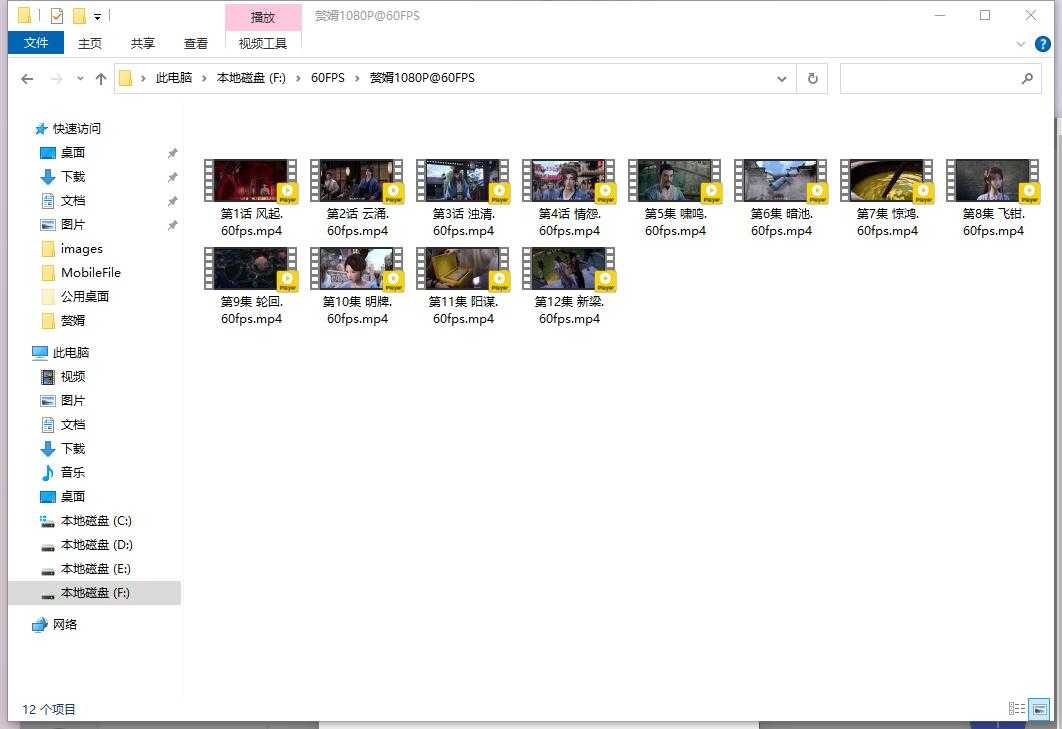The height and width of the screenshot is (729, 1062).
Task: Open the MobileFile folder in sidebar
Action: 91,272
